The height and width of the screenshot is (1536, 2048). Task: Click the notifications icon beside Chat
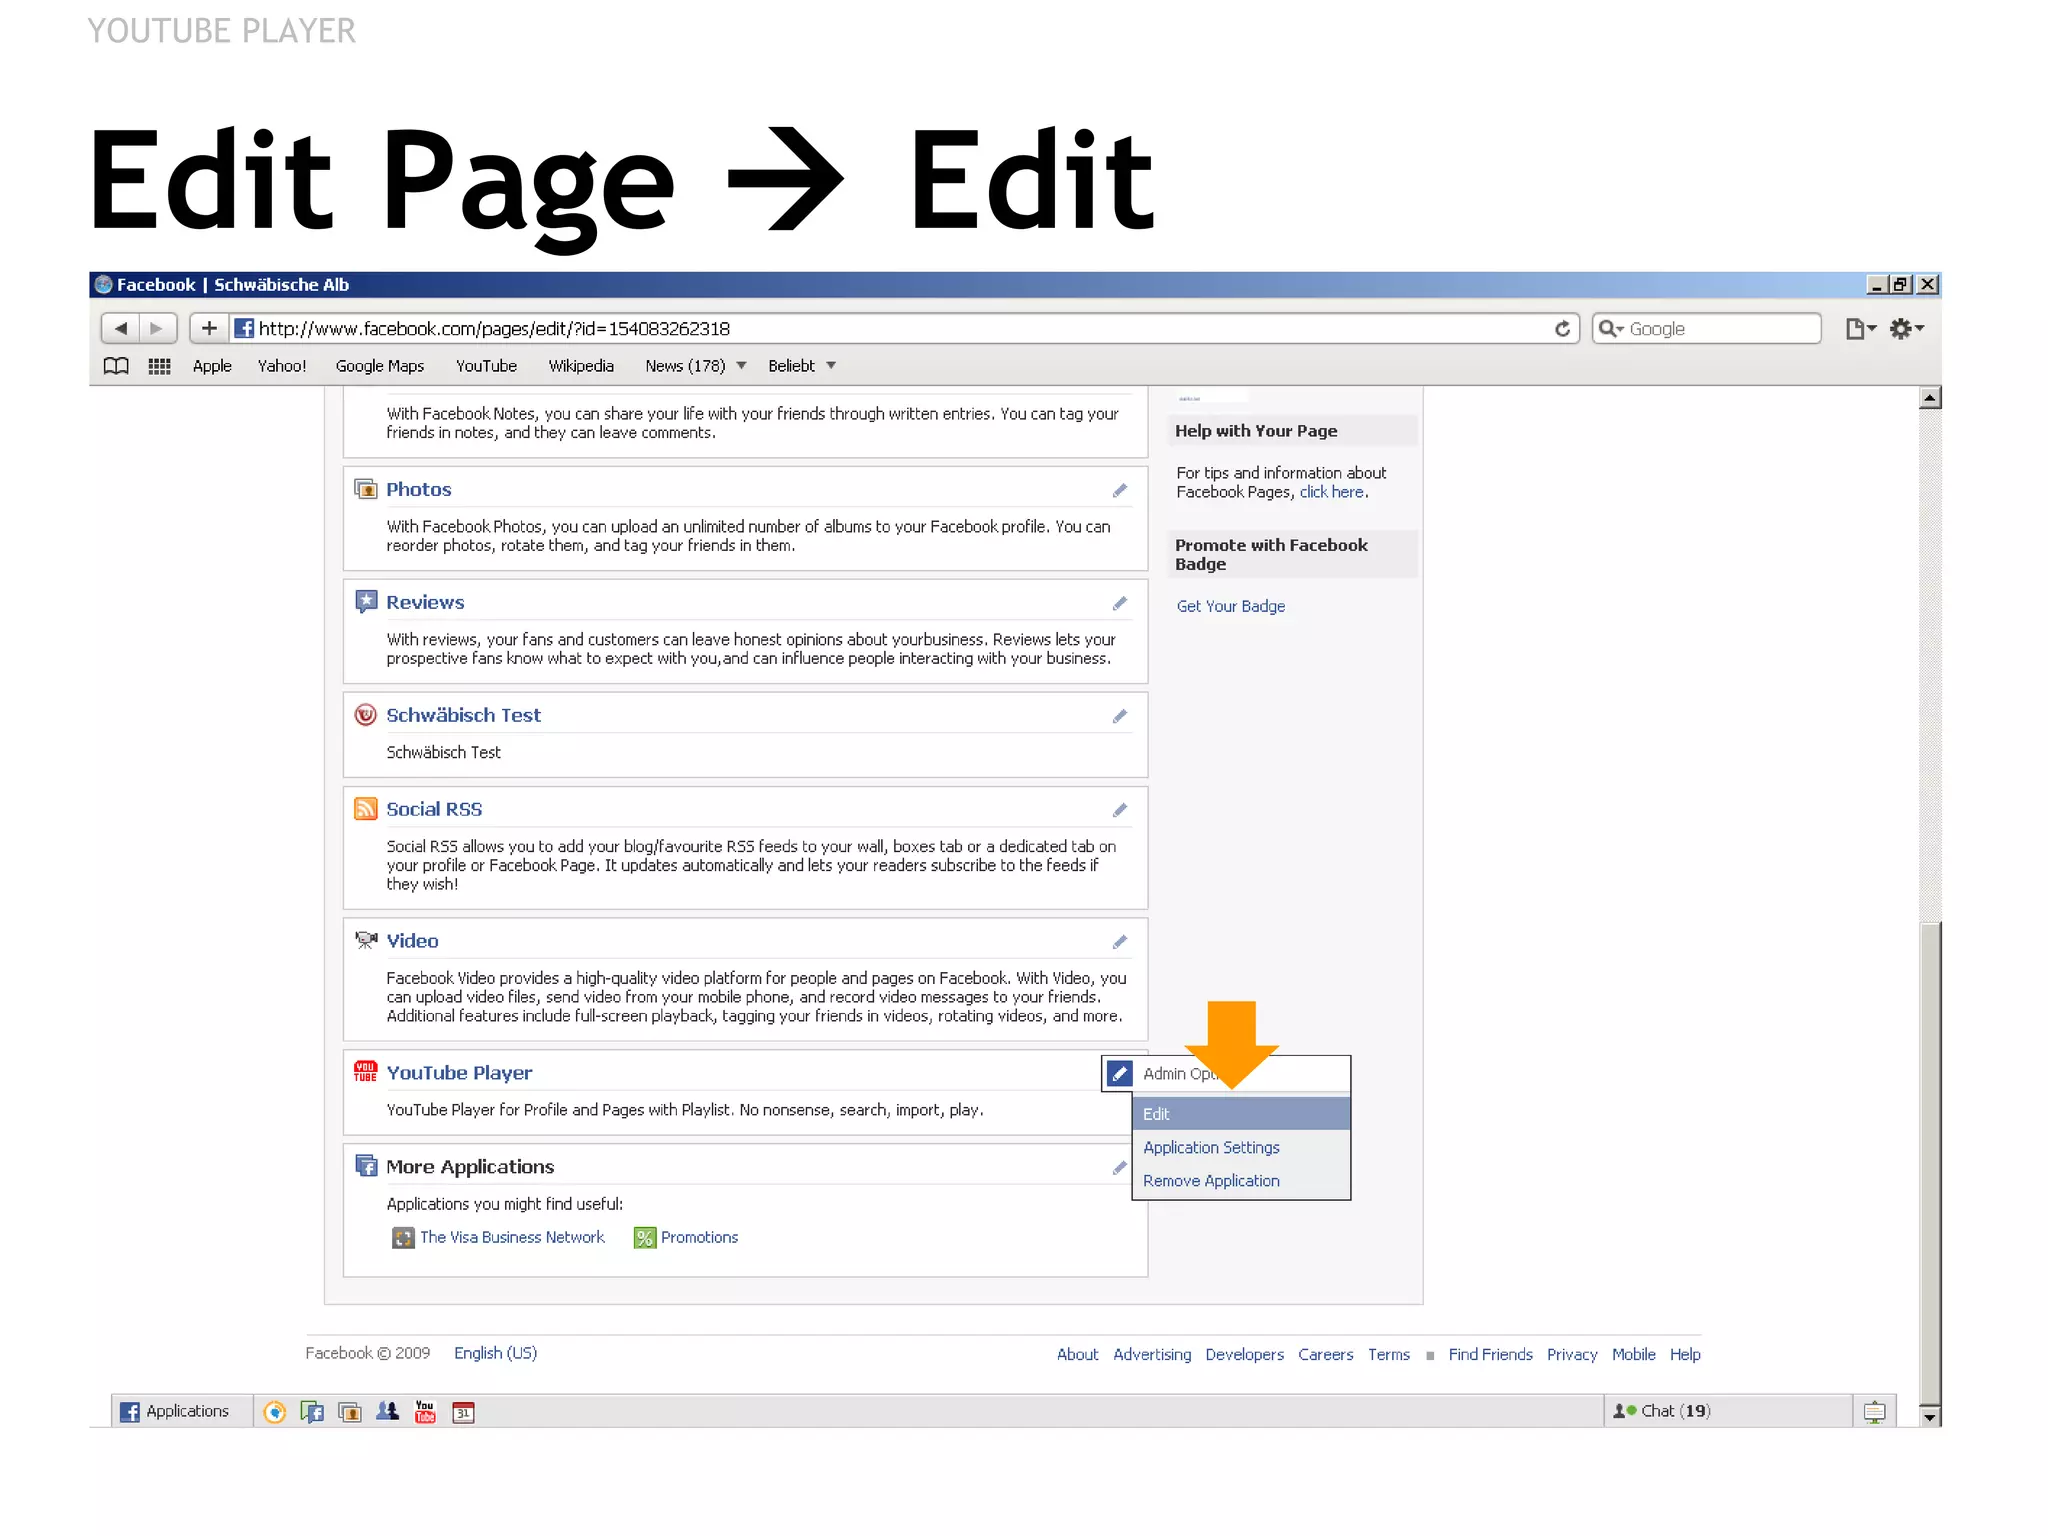point(1875,1412)
